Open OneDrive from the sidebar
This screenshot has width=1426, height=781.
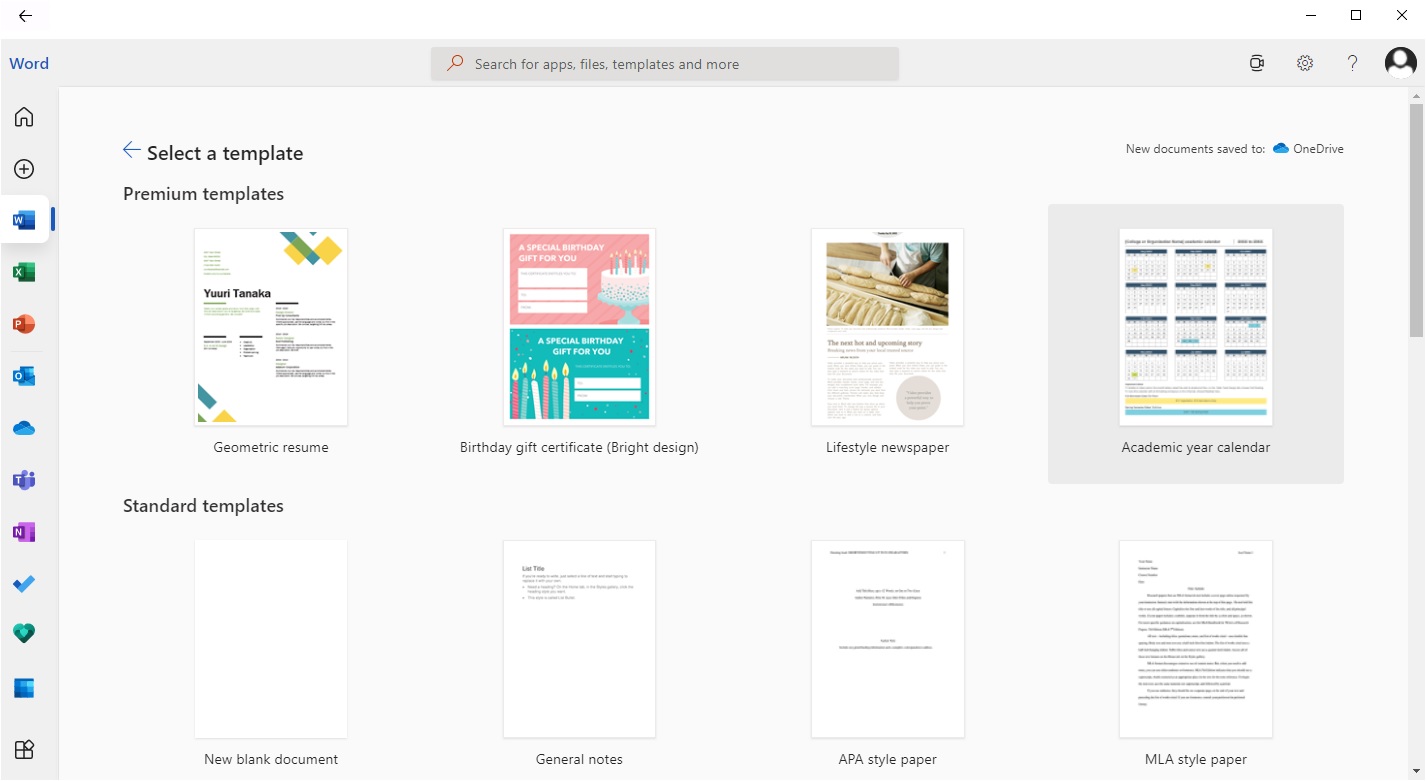click(23, 427)
